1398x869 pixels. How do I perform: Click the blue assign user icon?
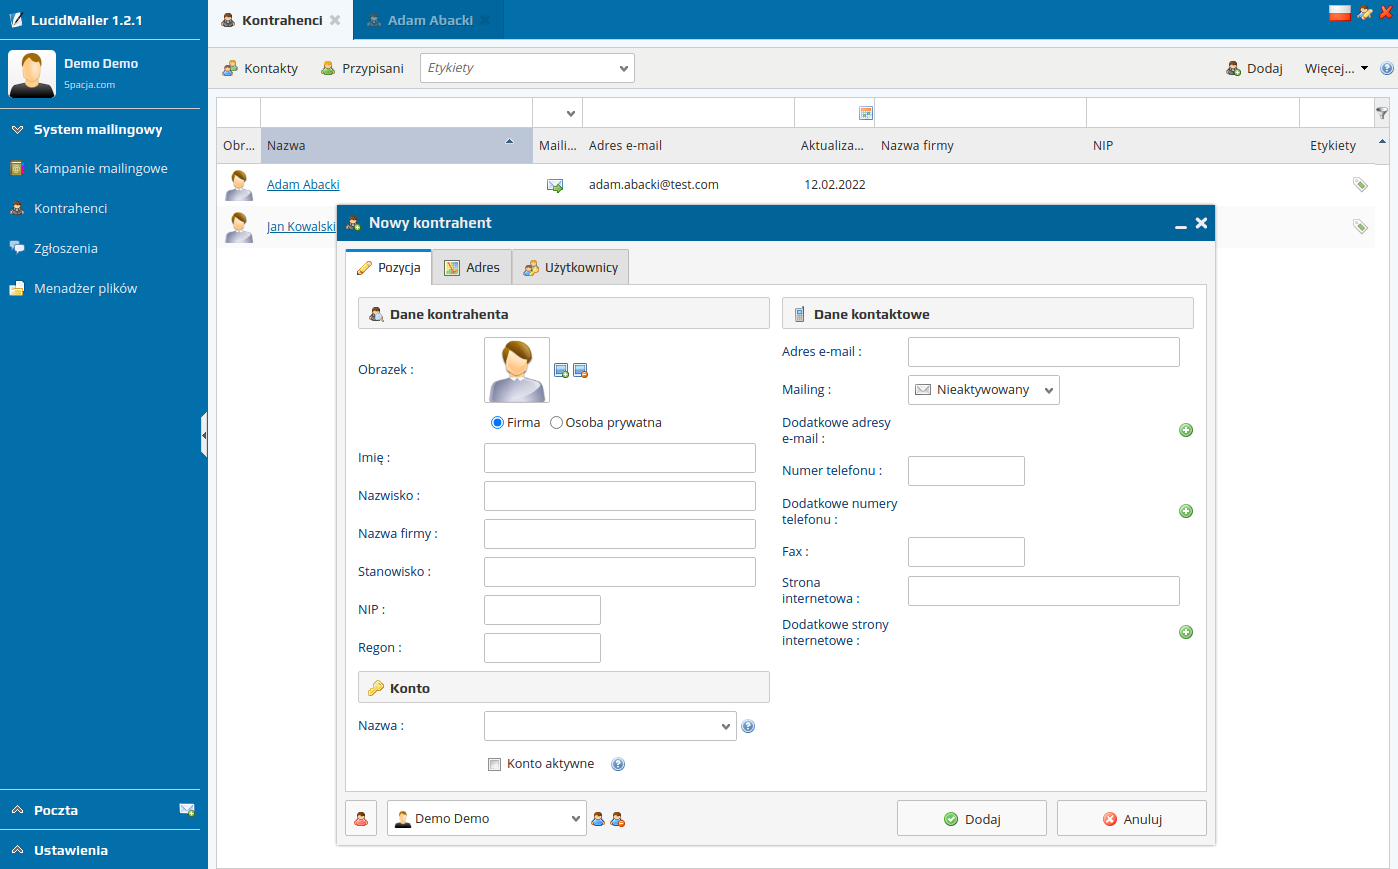(598, 819)
